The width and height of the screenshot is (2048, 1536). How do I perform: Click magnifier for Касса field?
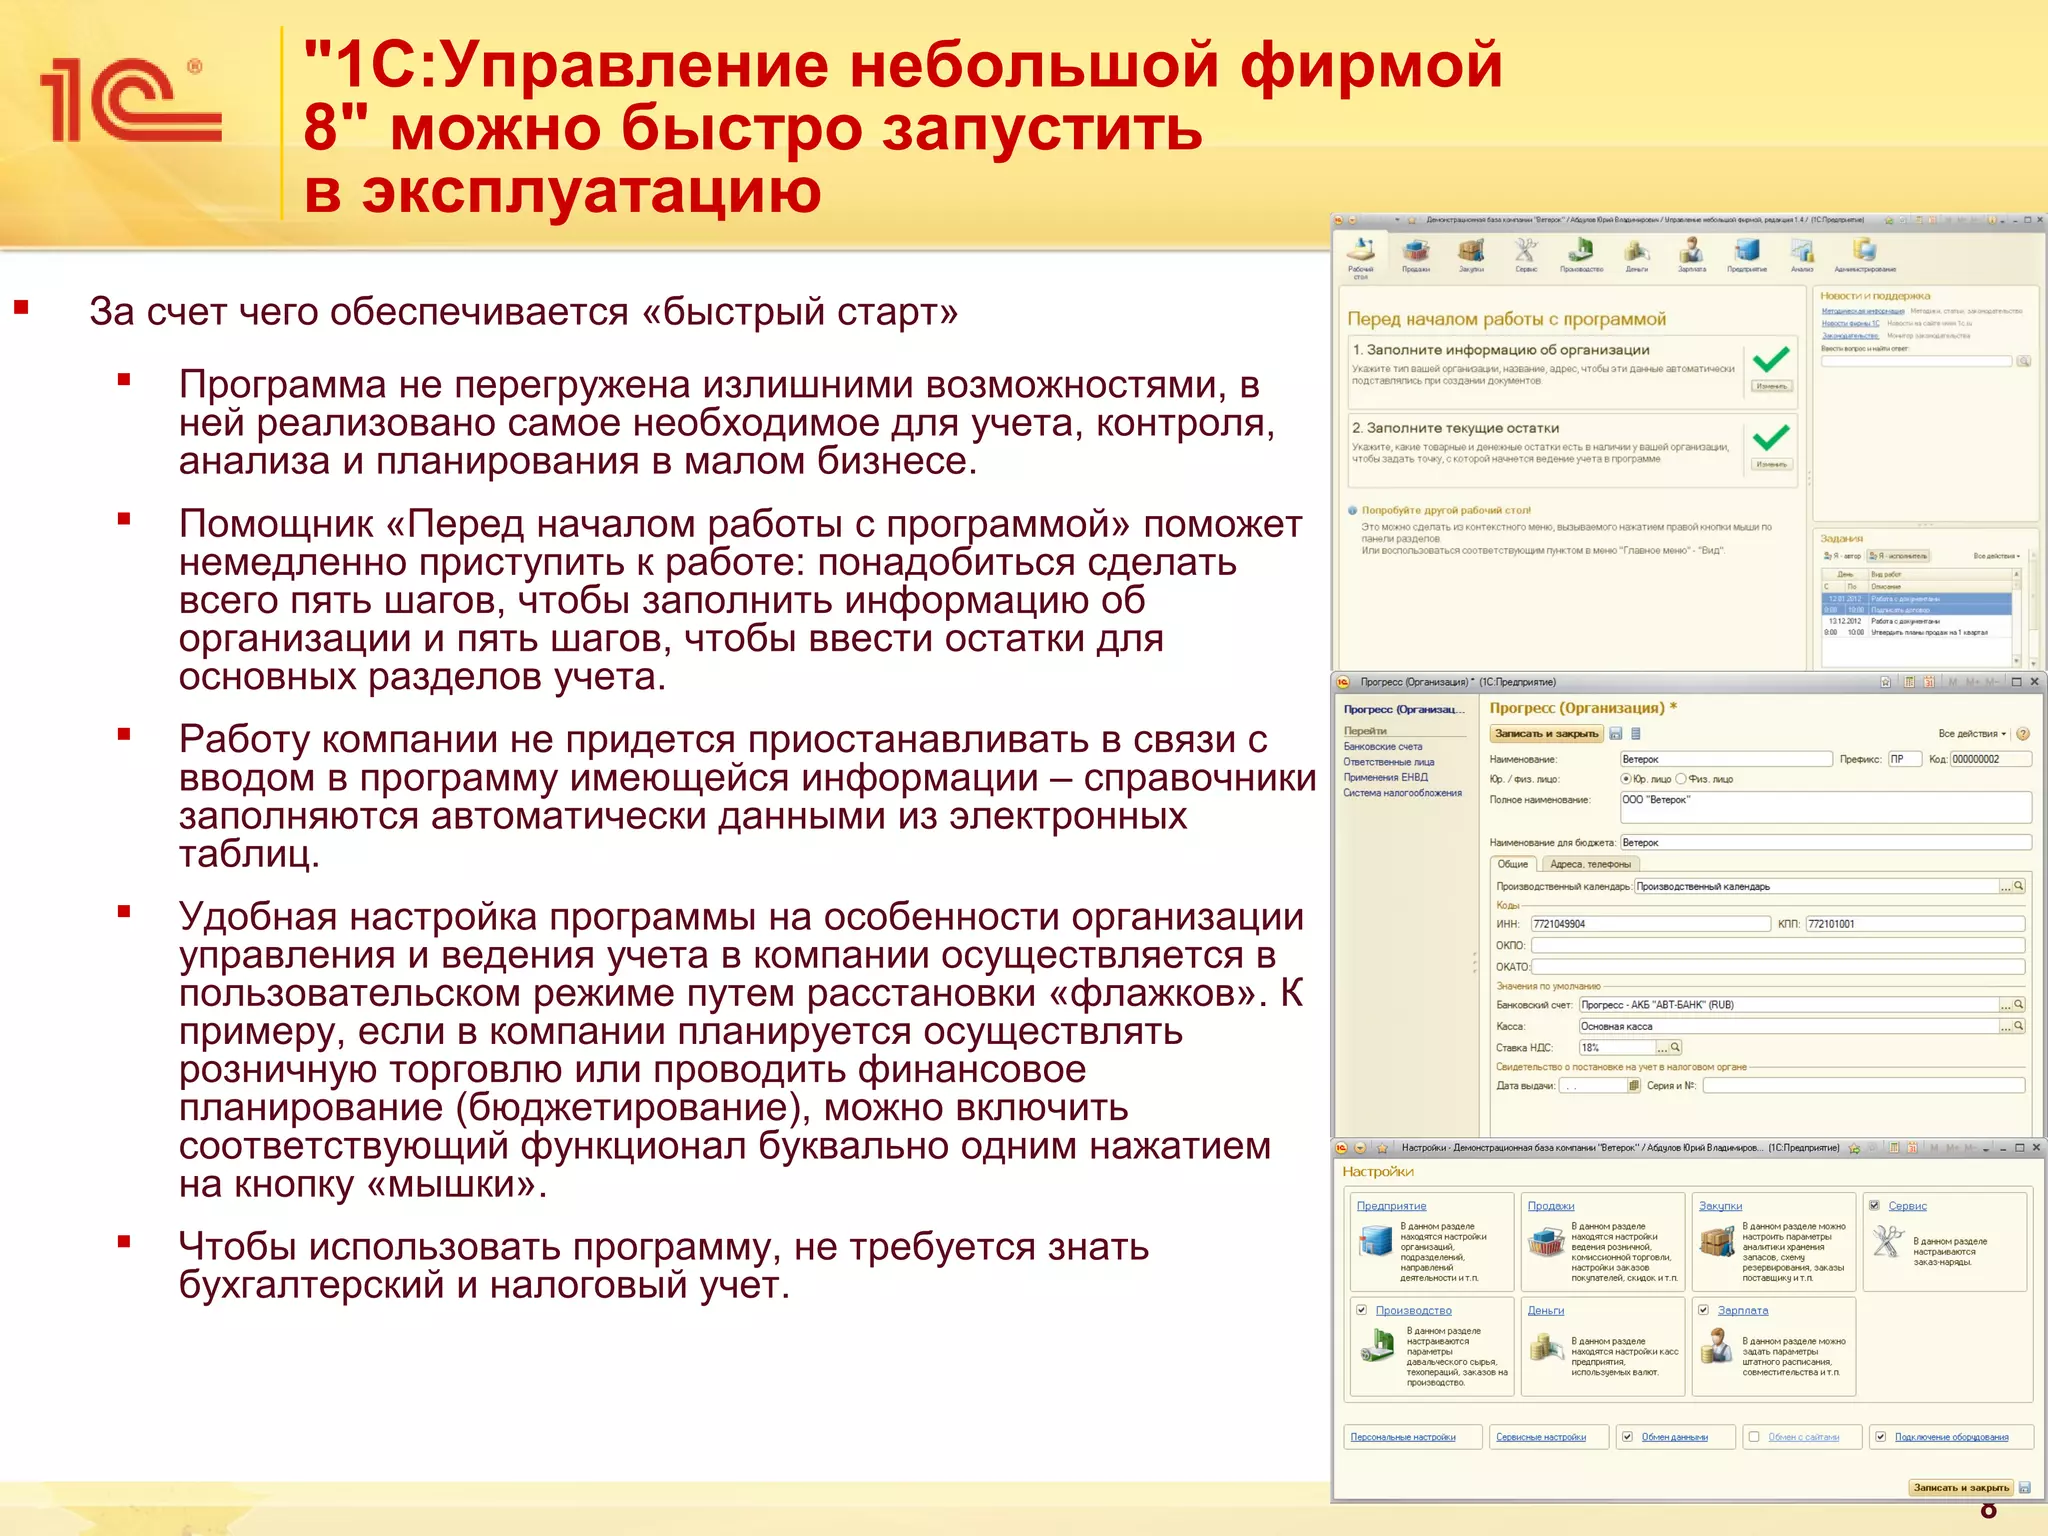(2019, 1026)
